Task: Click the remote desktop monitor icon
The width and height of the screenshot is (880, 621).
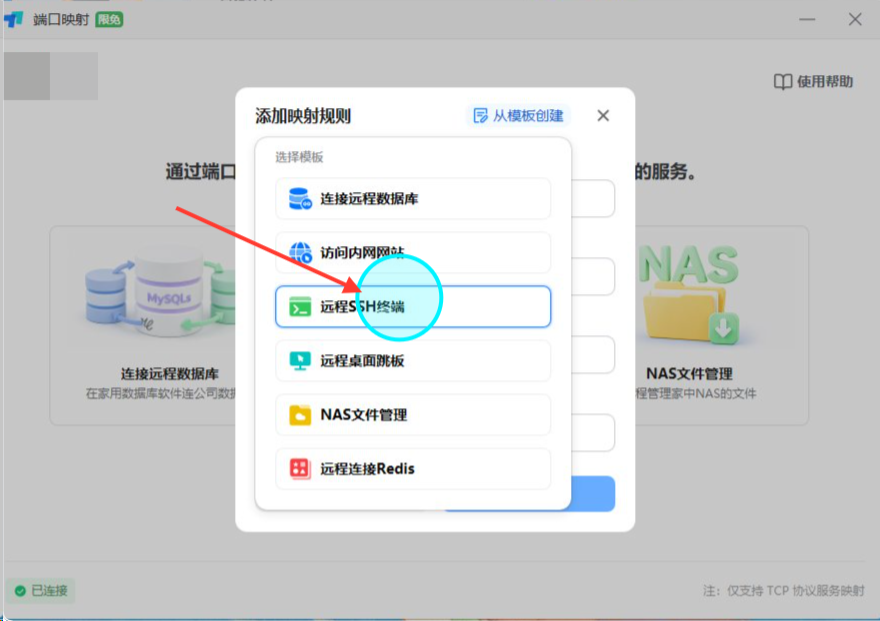Action: [300, 361]
